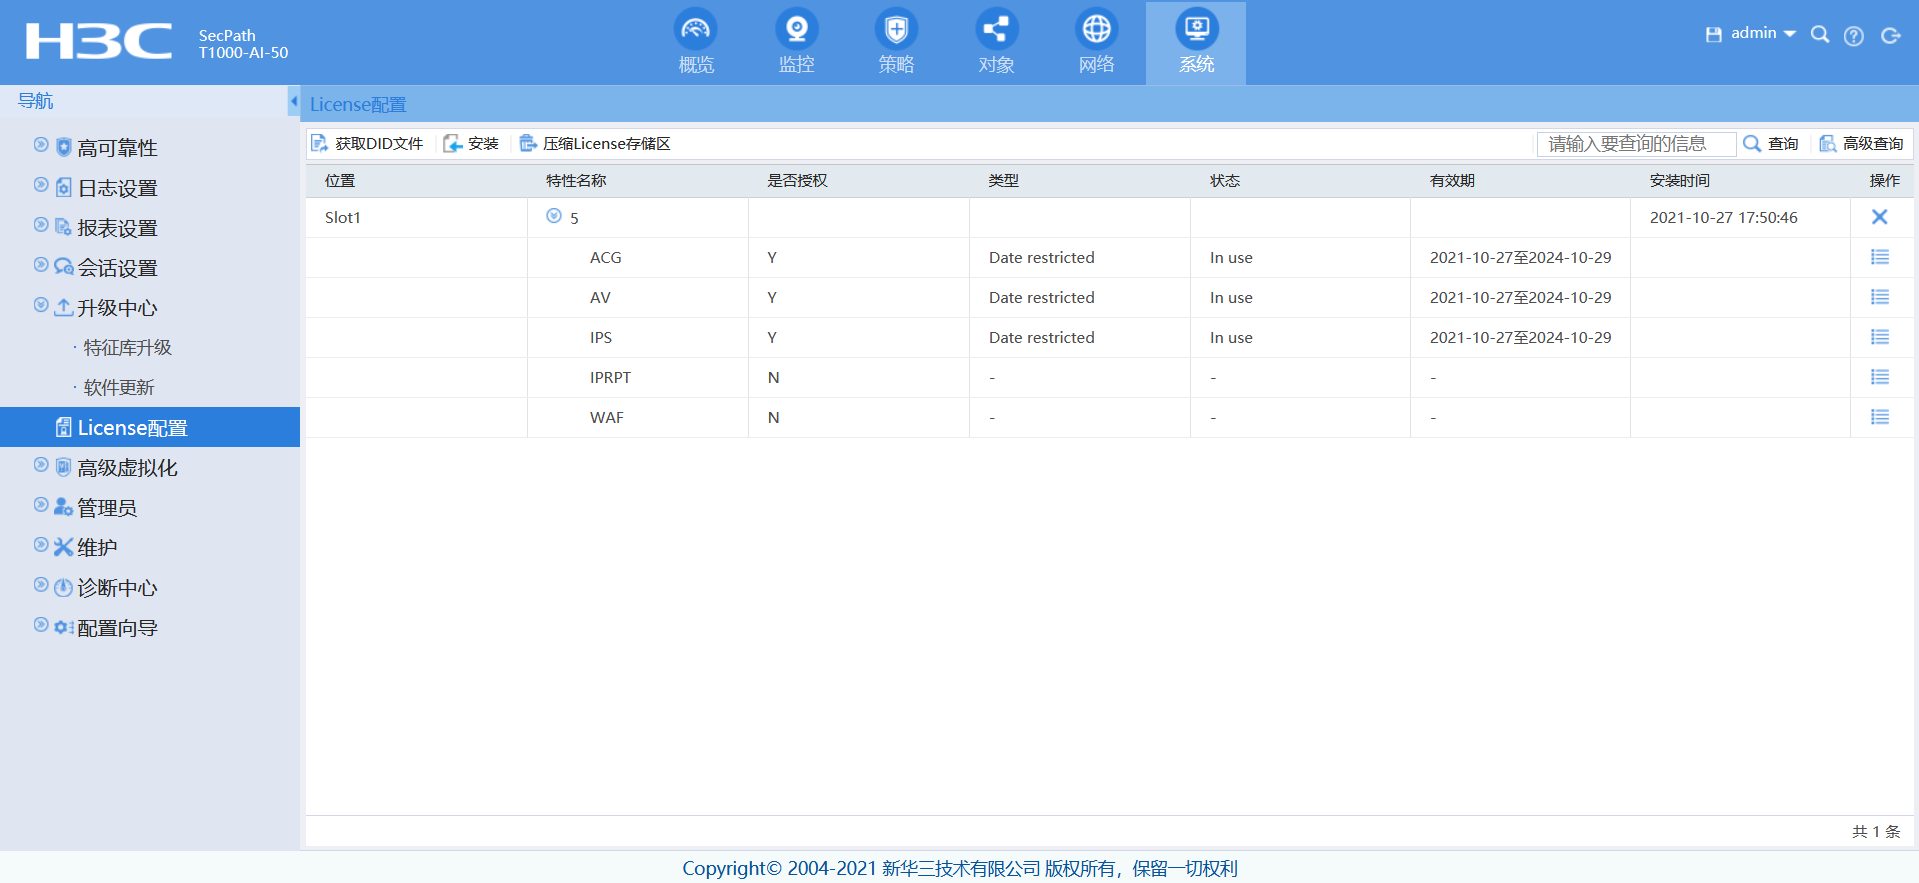
Task: Click the 压缩License存储区 button
Action: coord(595,144)
